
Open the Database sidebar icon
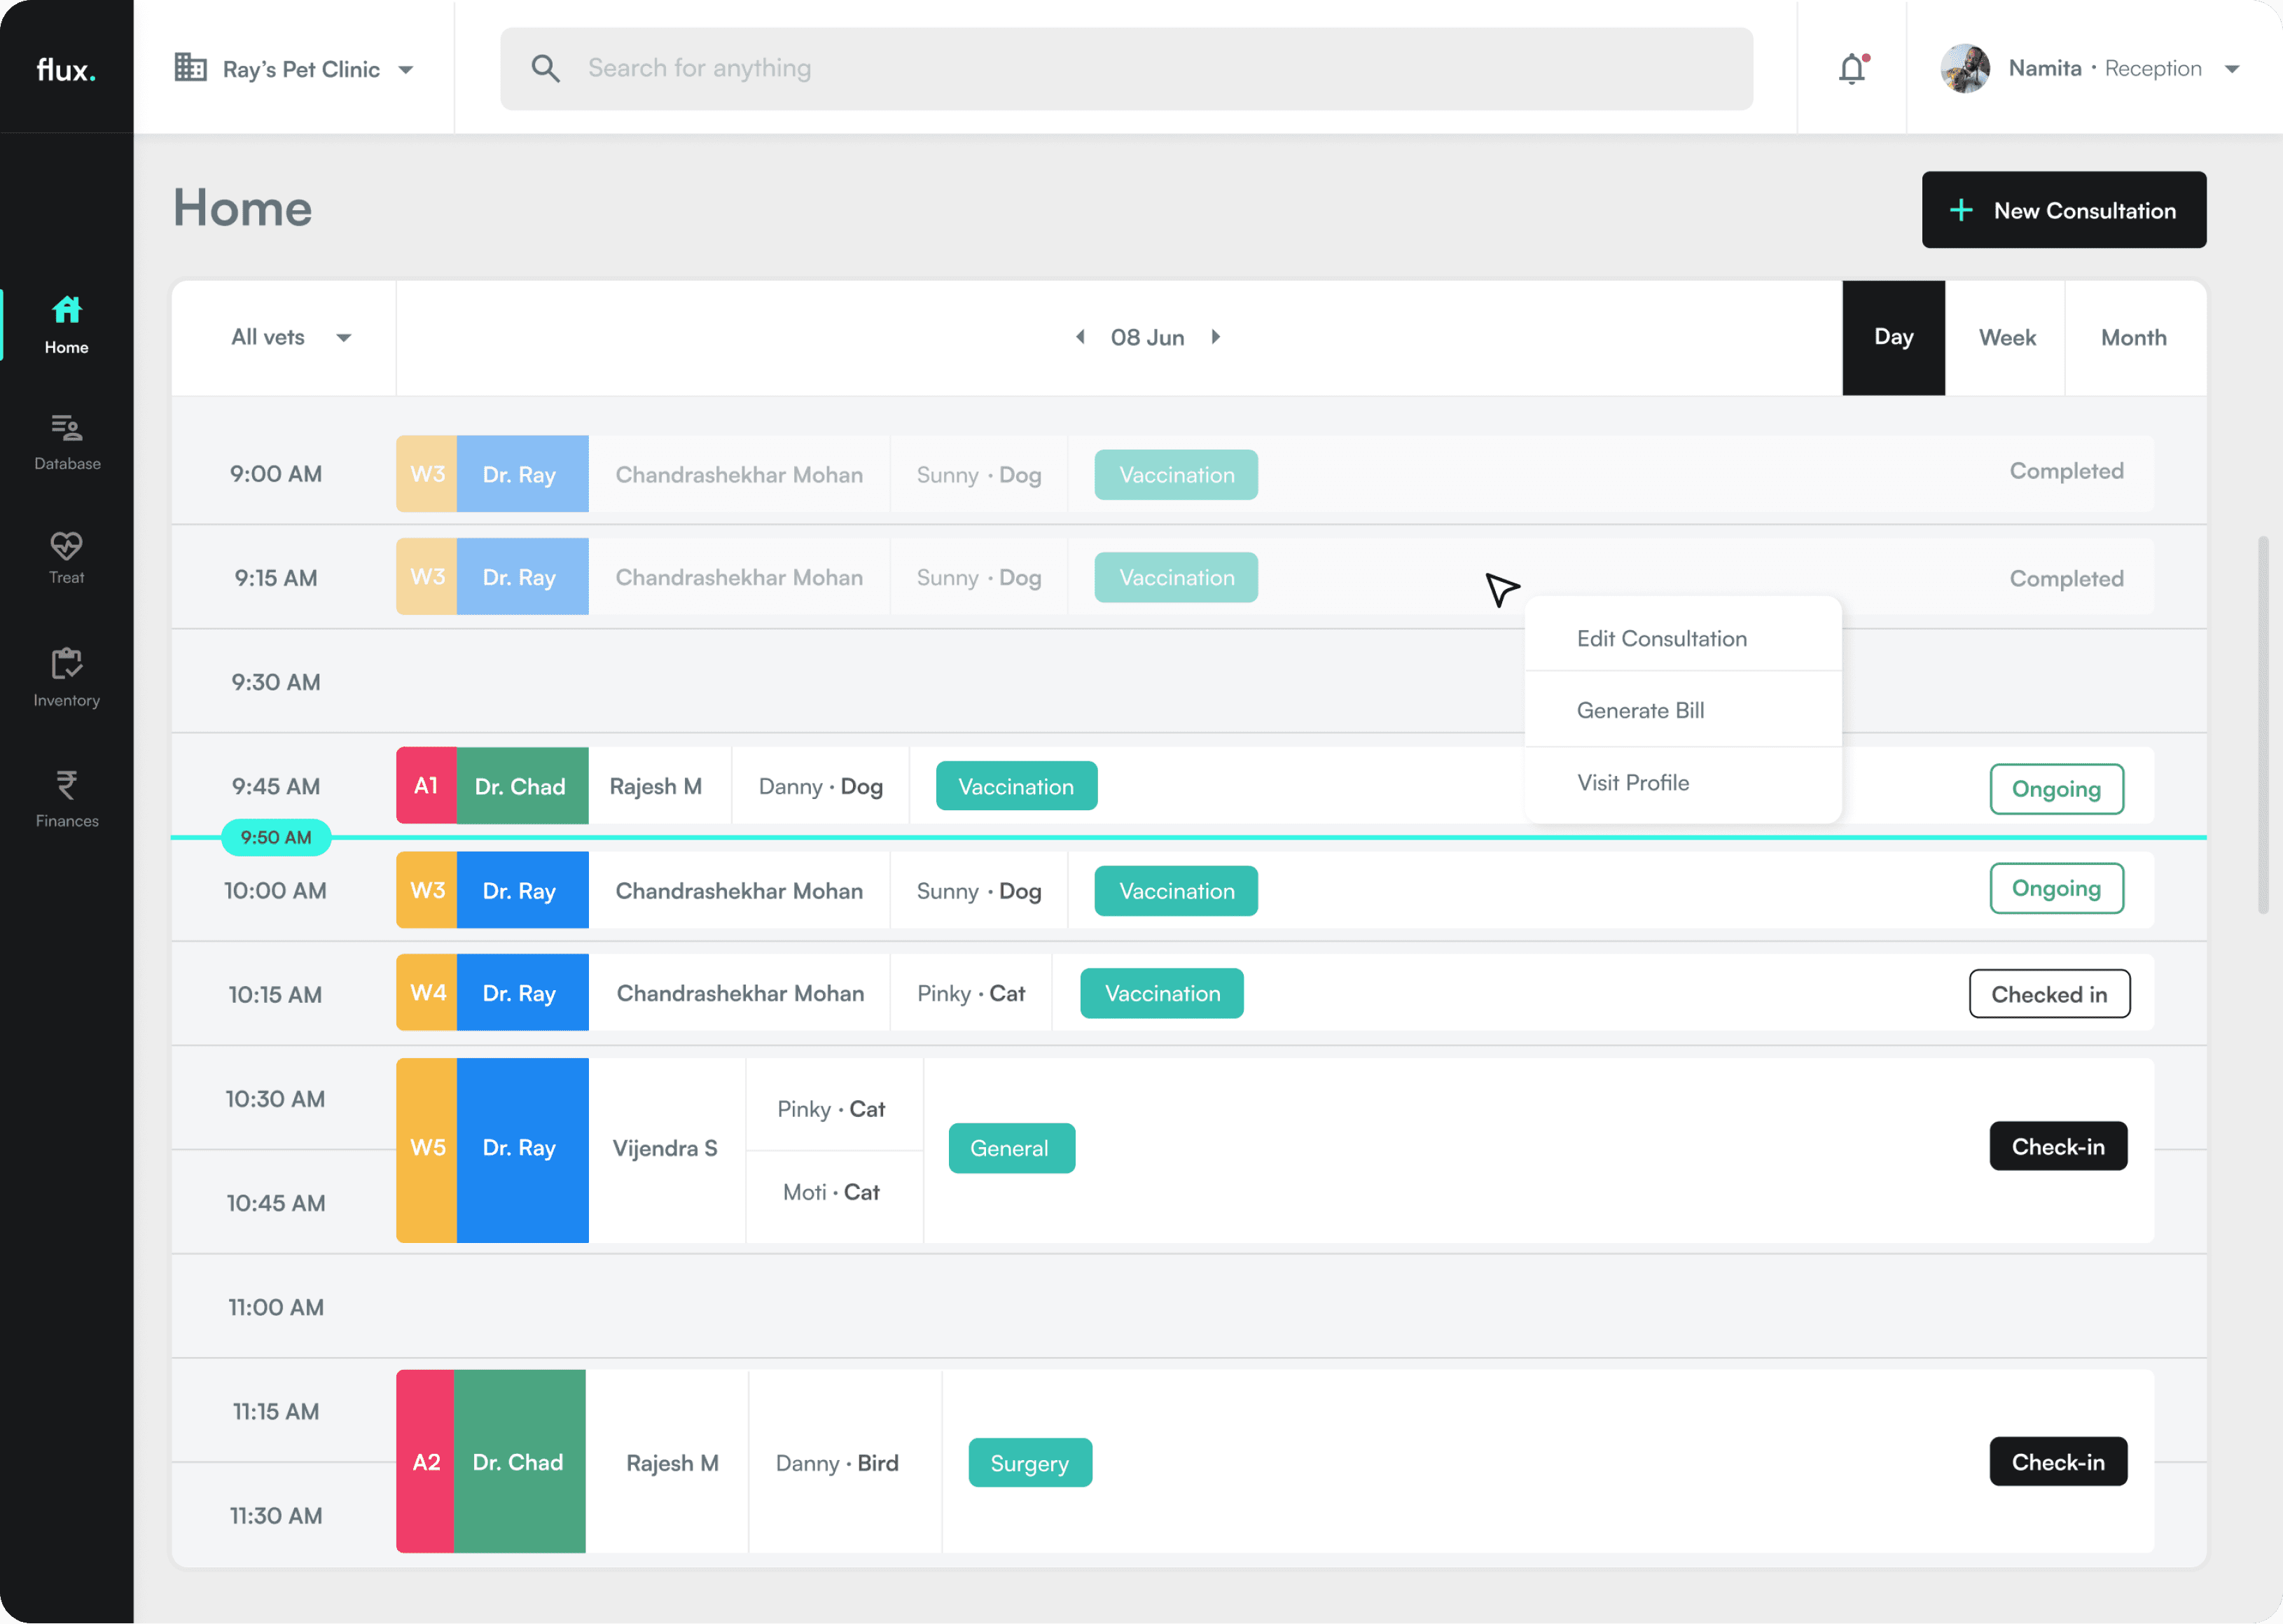click(66, 429)
